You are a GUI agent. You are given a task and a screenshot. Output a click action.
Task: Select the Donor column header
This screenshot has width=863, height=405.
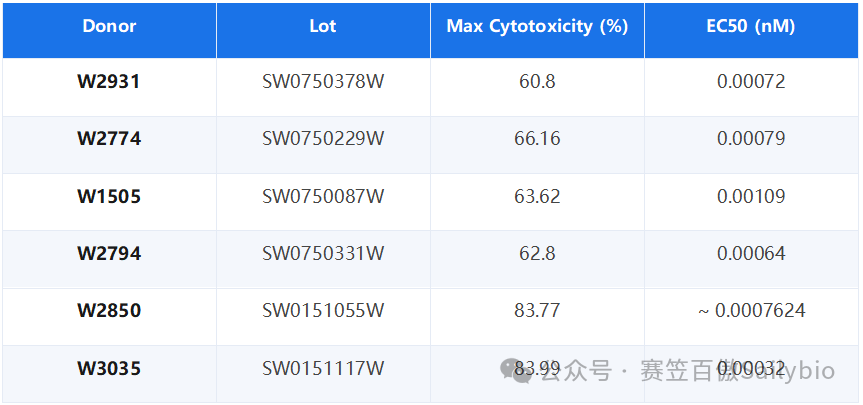tap(109, 26)
